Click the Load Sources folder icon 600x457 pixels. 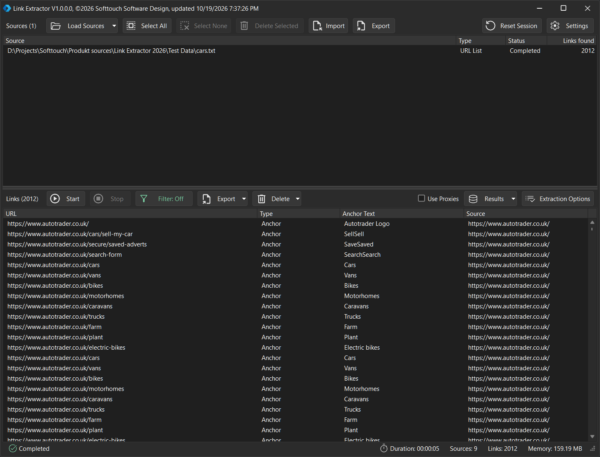coord(56,26)
